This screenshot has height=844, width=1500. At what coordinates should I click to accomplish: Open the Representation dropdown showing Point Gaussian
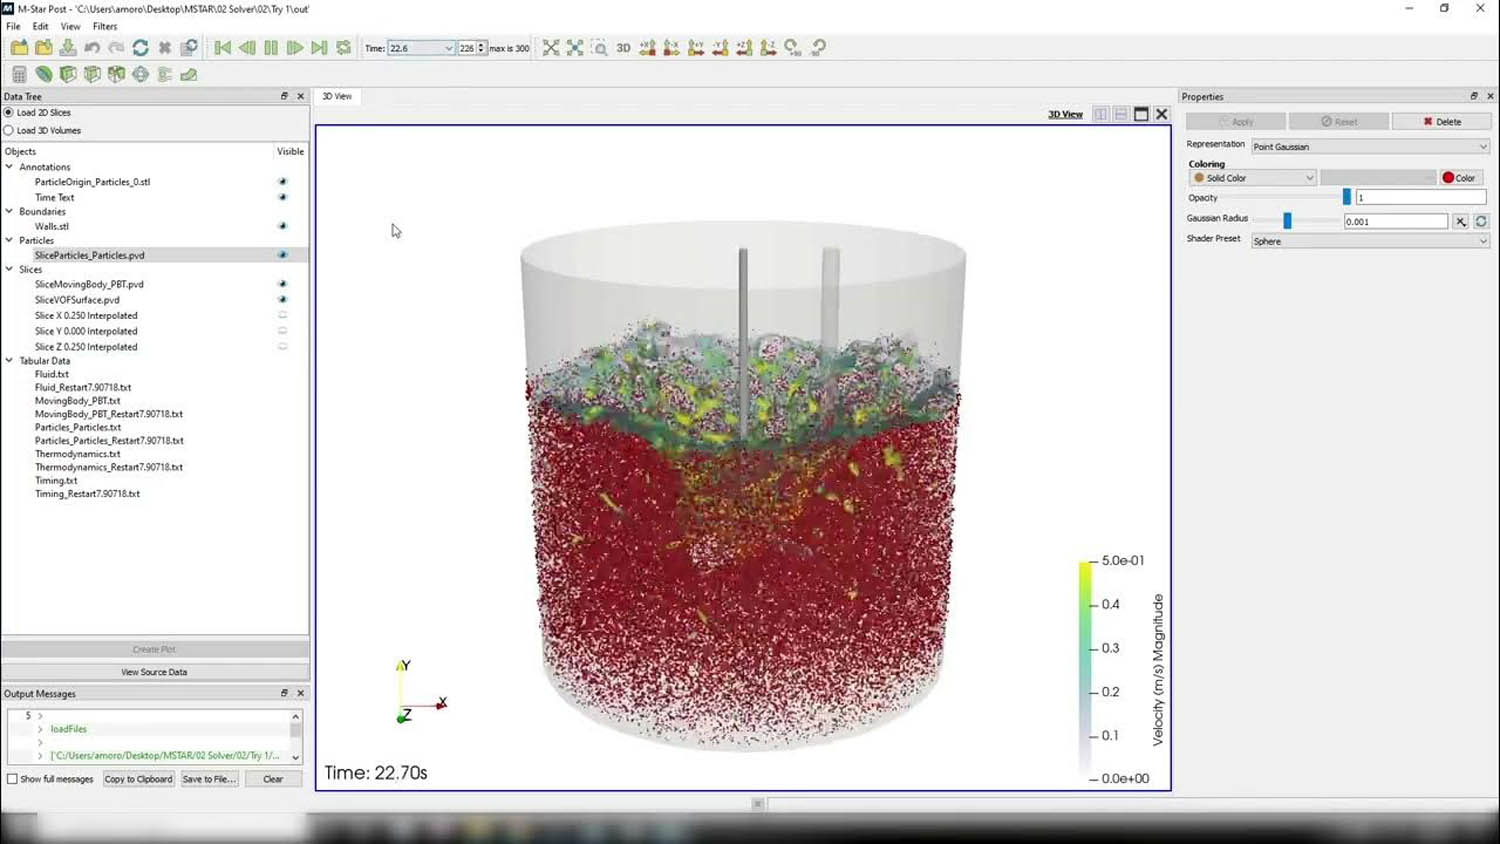pos(1369,146)
